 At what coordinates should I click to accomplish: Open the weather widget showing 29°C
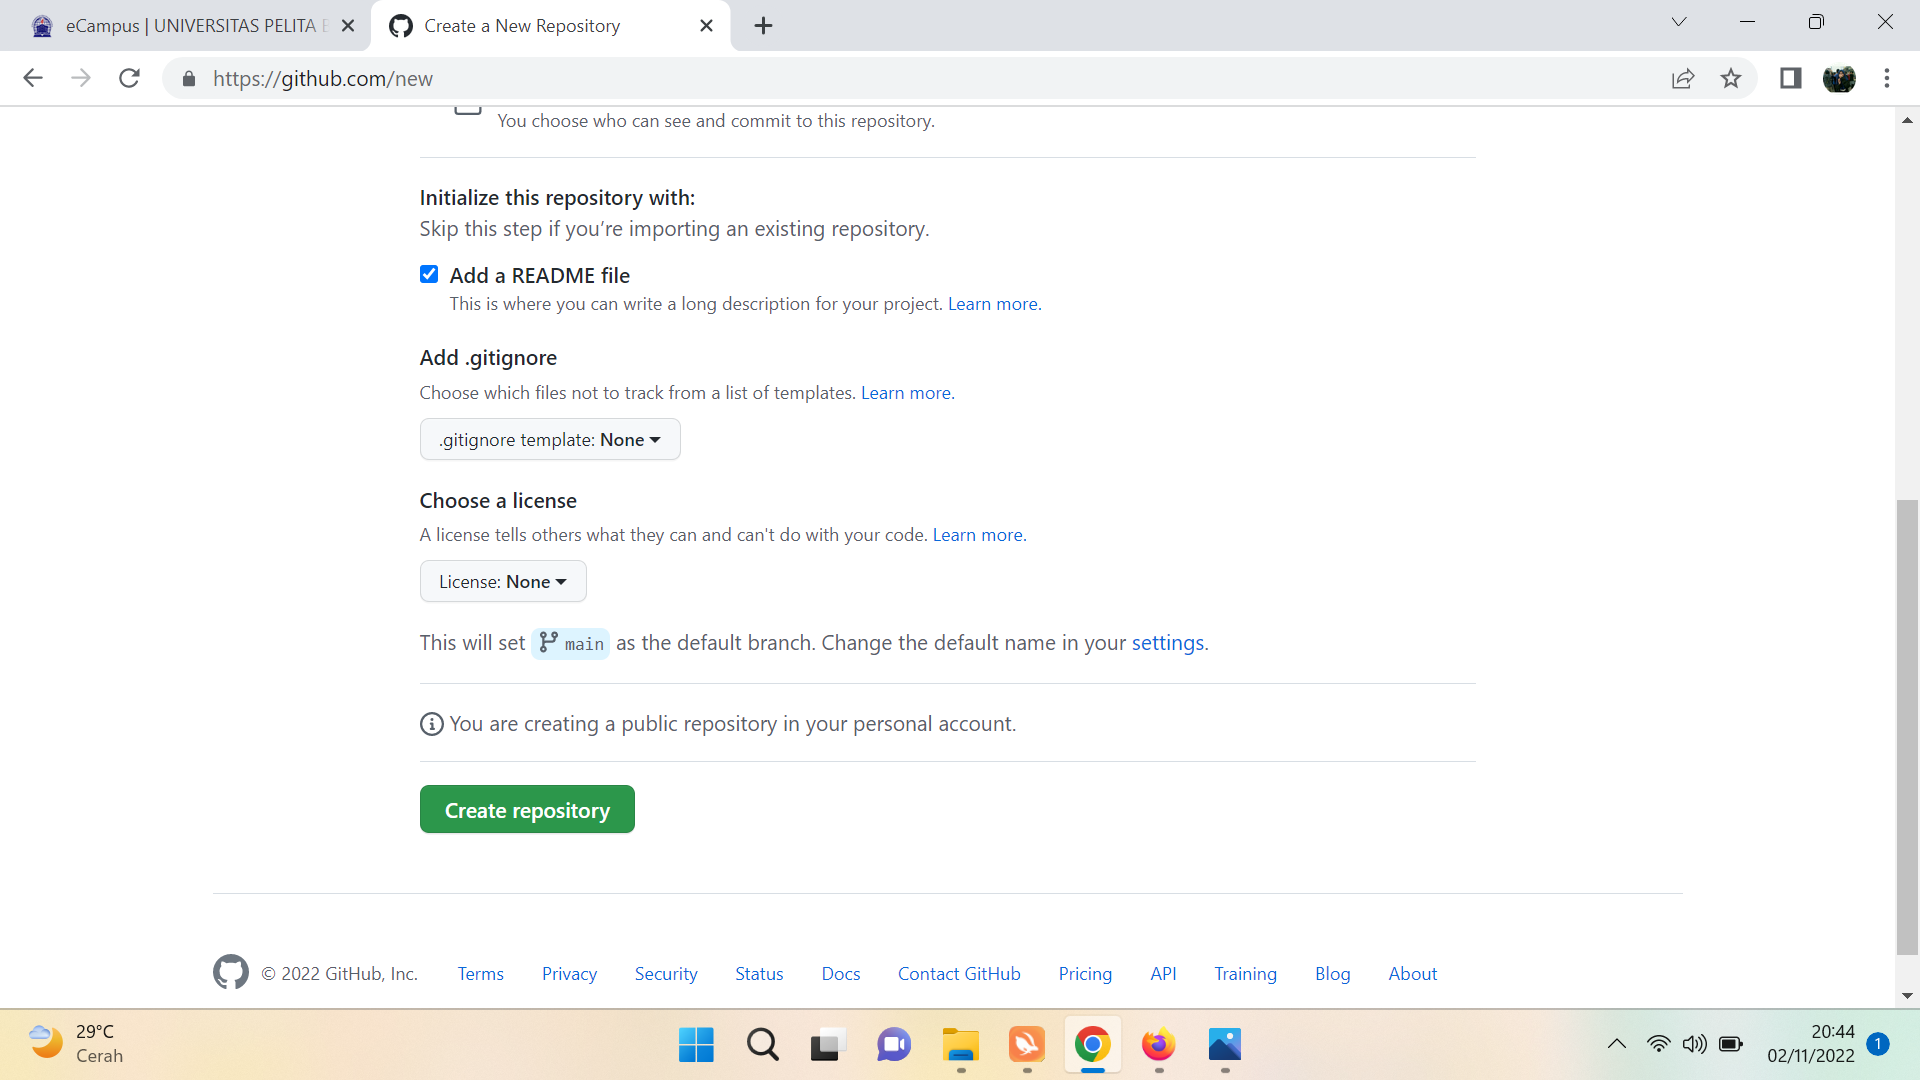pos(76,1044)
